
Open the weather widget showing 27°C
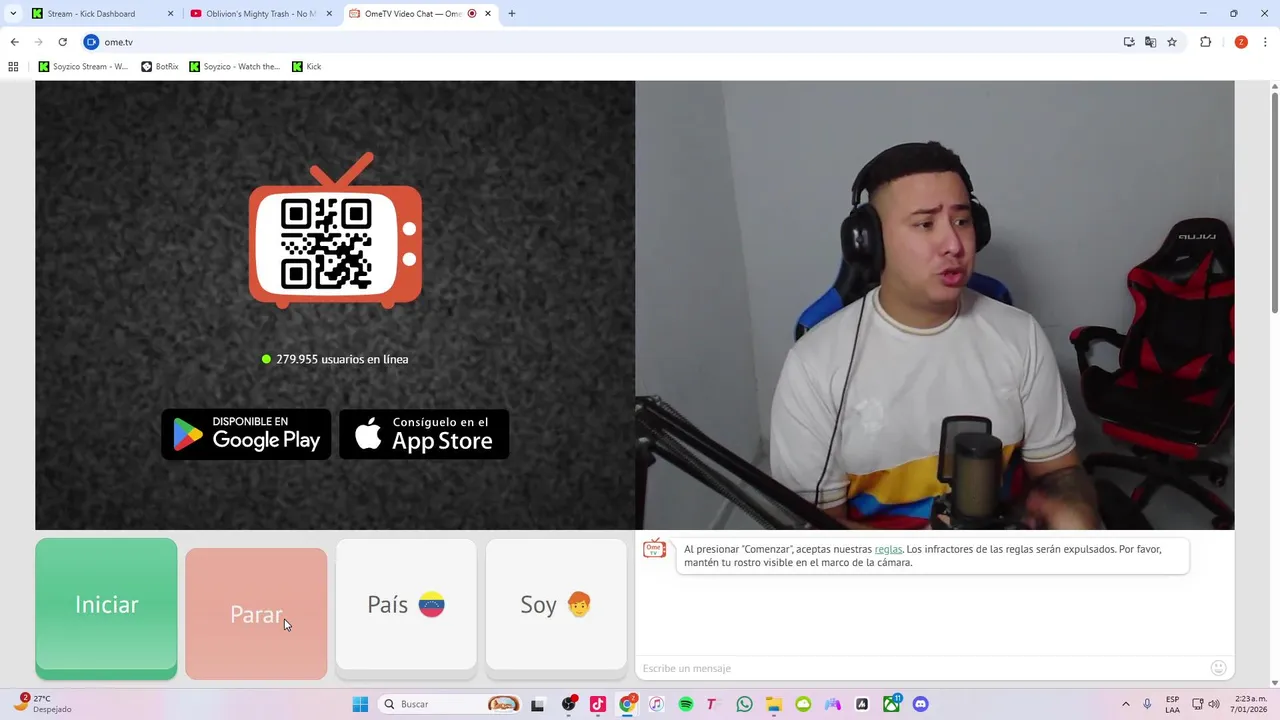pos(42,704)
